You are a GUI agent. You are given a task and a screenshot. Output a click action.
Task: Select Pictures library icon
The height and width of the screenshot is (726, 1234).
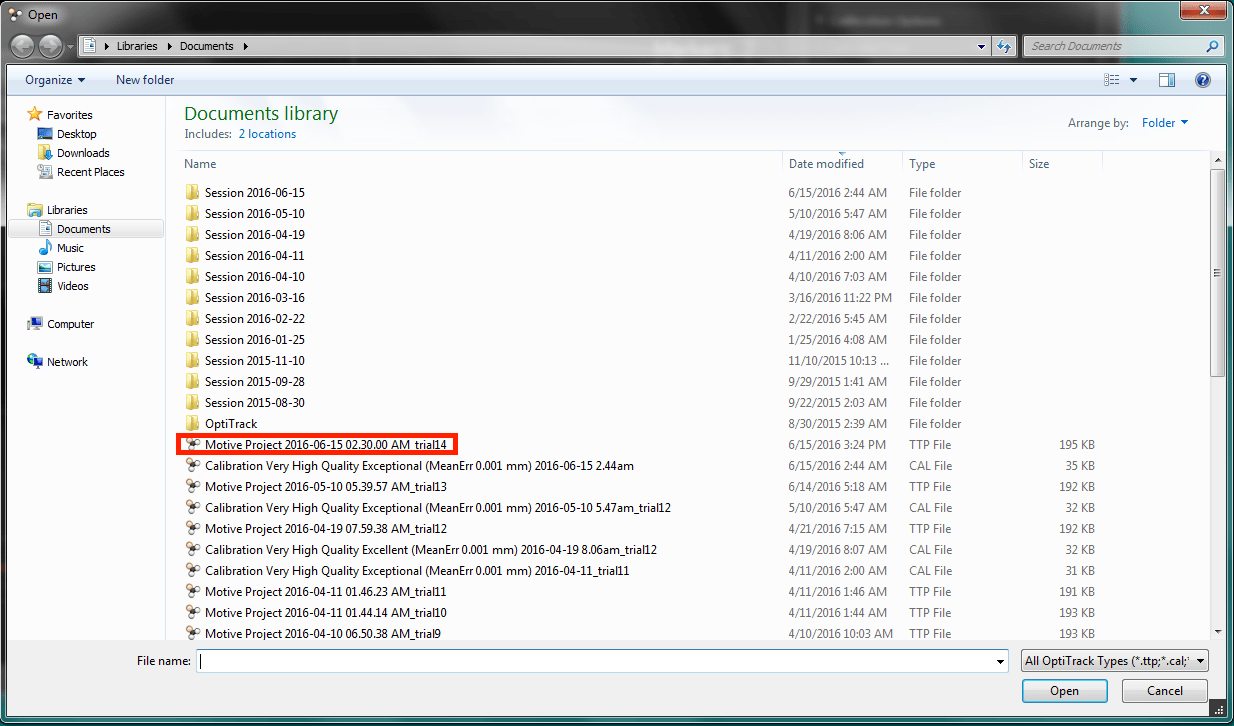[45, 267]
